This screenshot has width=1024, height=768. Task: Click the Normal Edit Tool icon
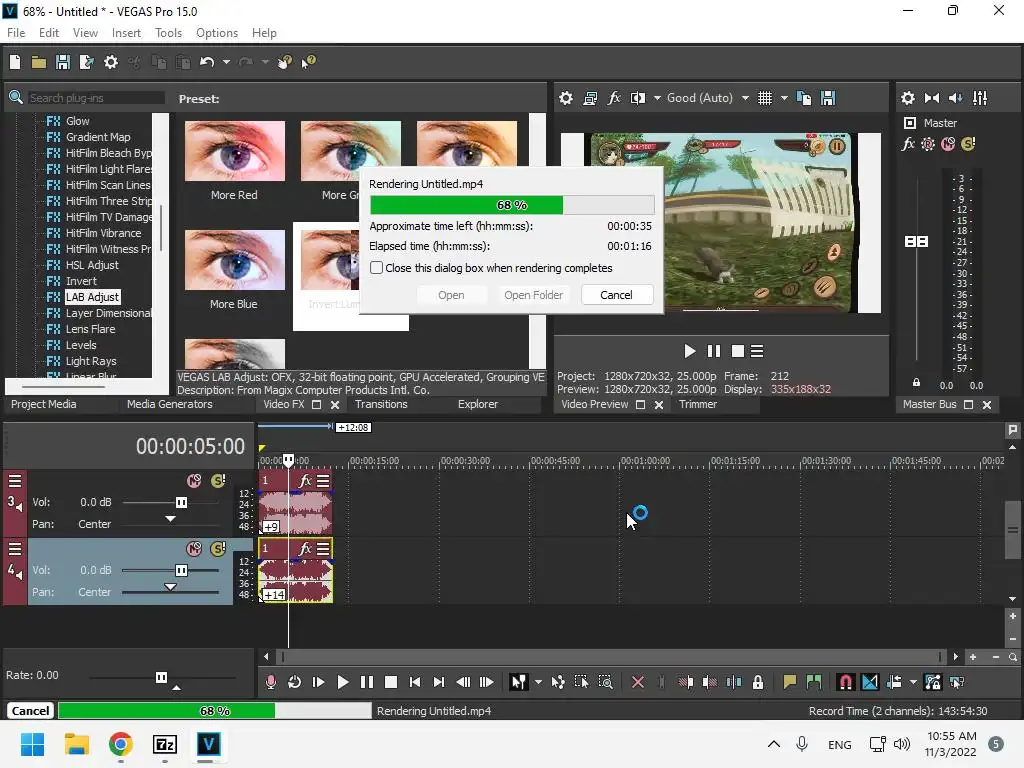[x=519, y=682]
